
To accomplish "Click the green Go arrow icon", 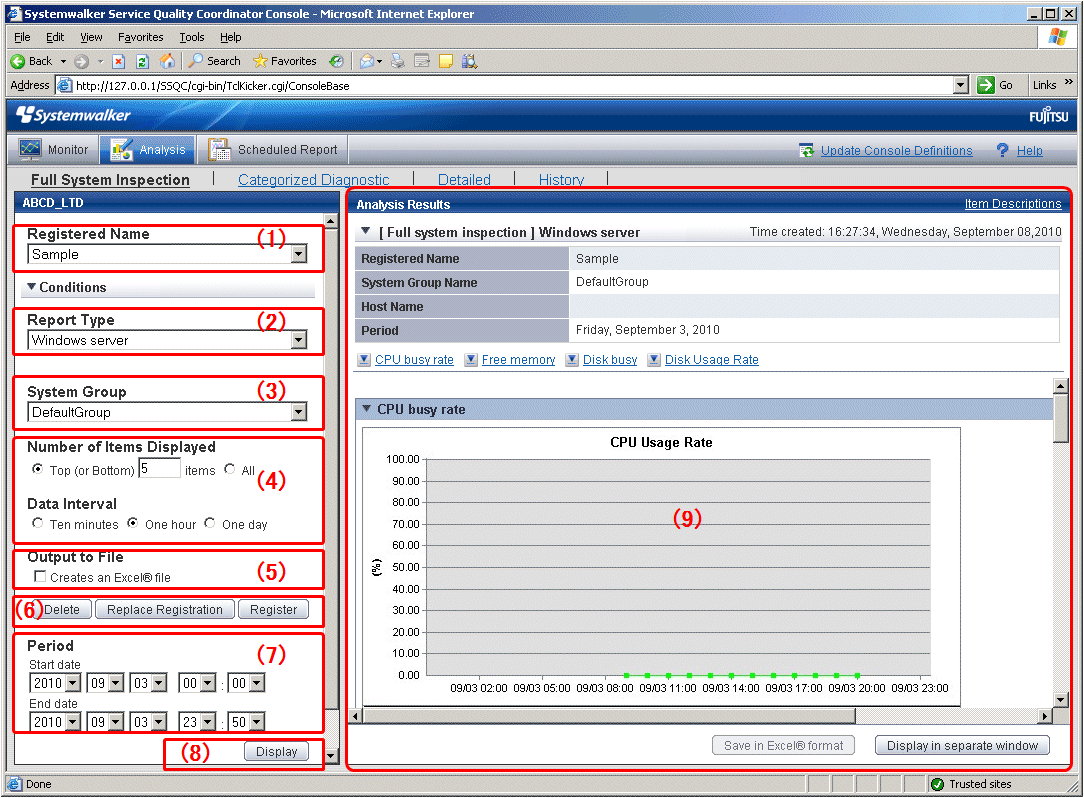I will (986, 85).
